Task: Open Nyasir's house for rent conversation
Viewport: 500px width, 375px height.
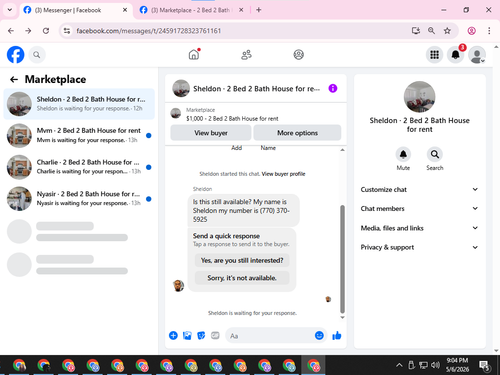Action: point(79,198)
